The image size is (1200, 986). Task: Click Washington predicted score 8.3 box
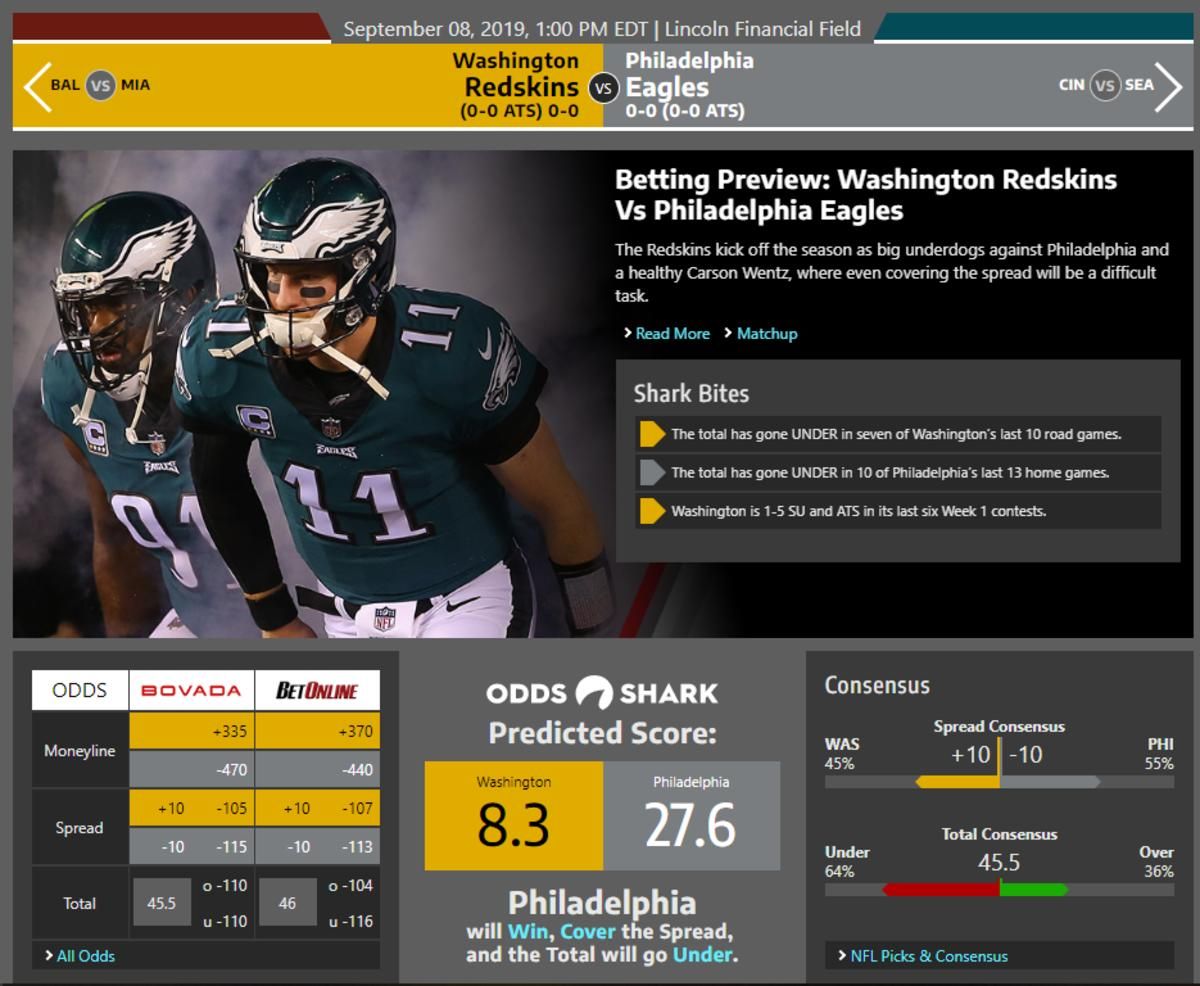[514, 816]
